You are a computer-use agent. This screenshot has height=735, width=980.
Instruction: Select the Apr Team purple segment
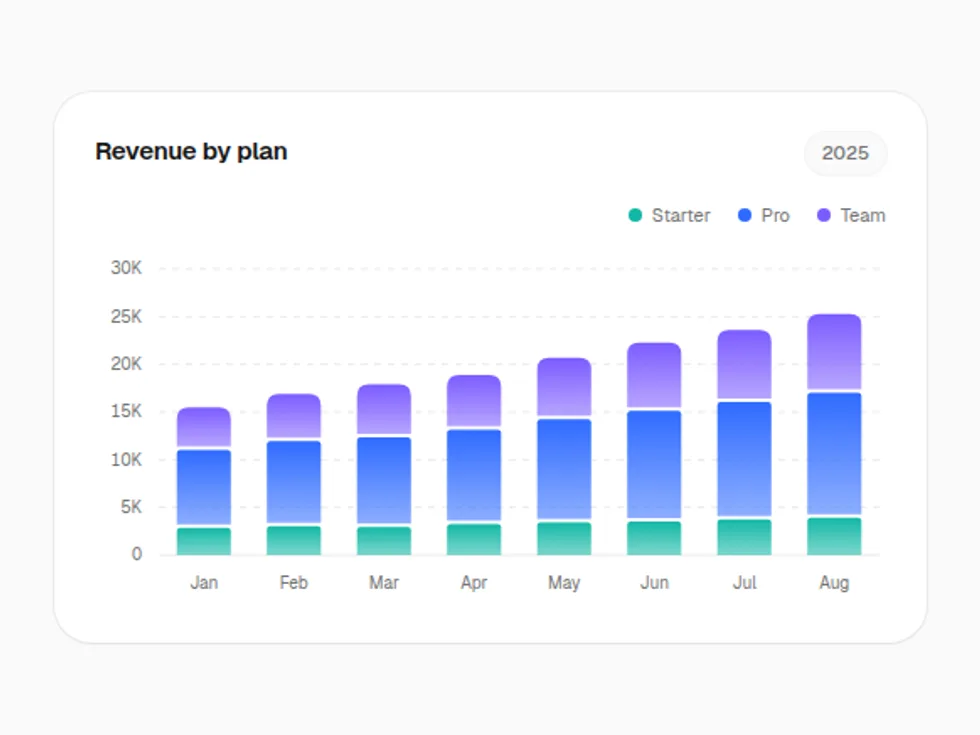(474, 401)
